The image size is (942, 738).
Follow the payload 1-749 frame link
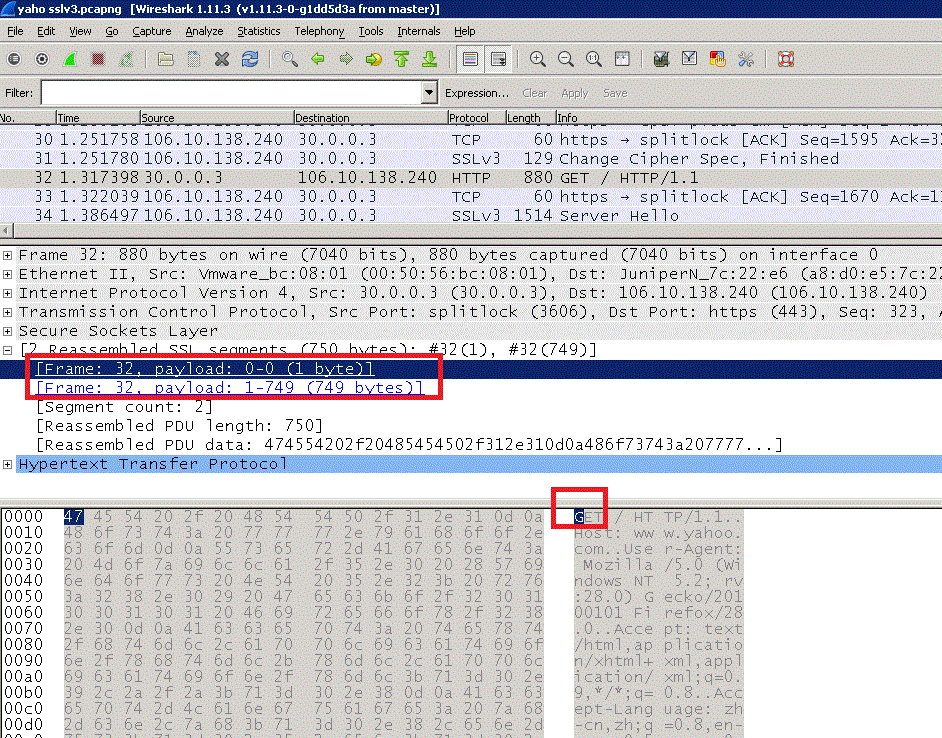229,388
